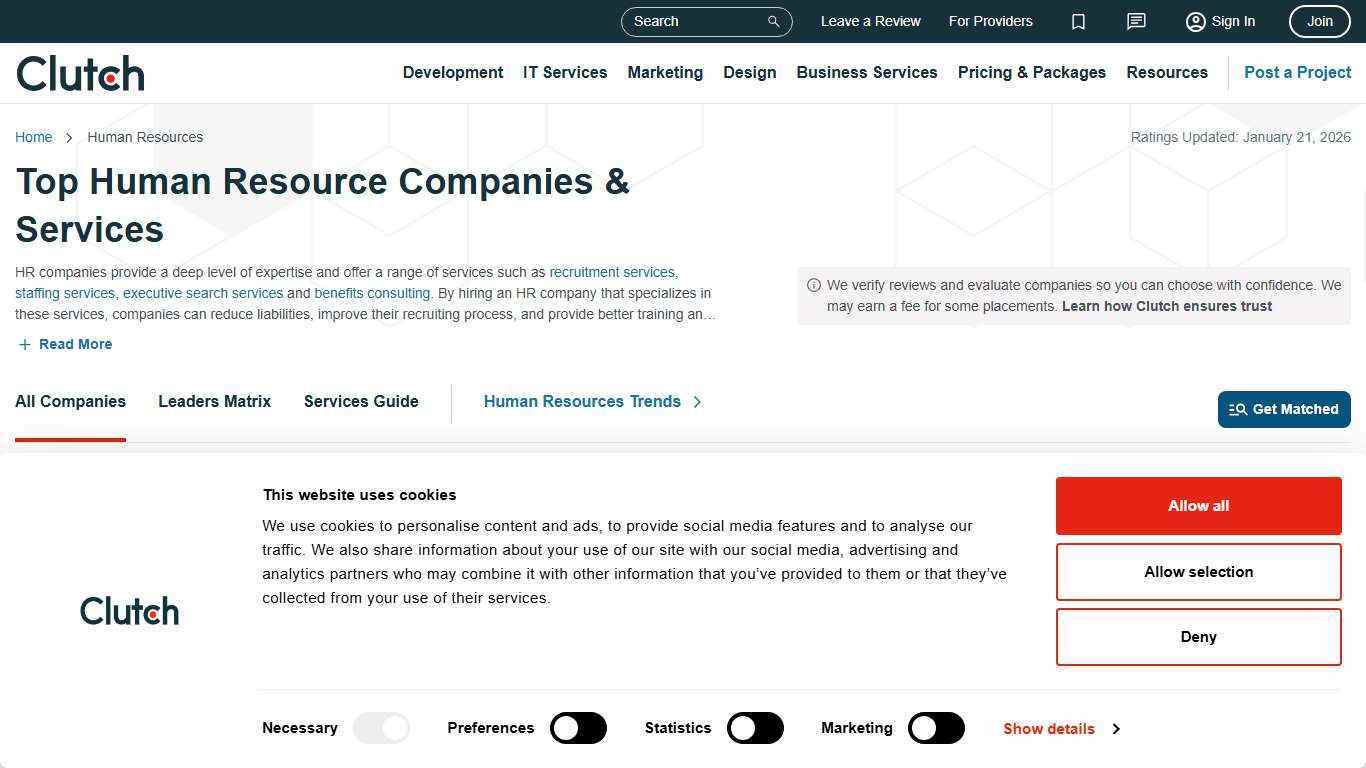Click the Human Resources Trends chevron
This screenshot has height=768, width=1366.
click(x=697, y=401)
